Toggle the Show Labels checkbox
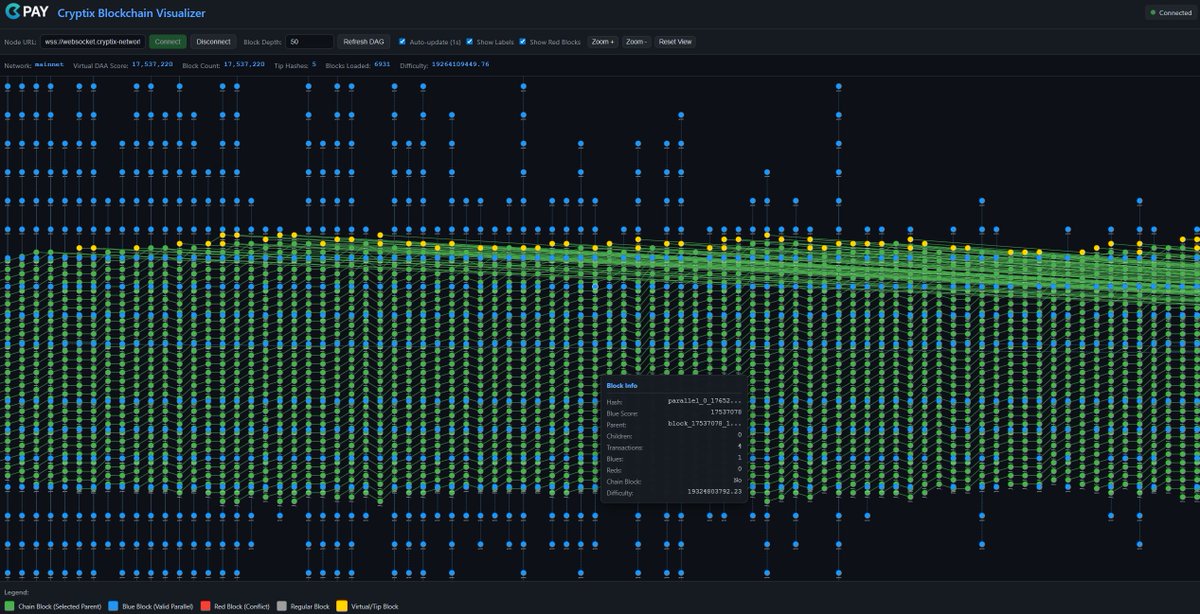The width and height of the screenshot is (1200, 614). [x=470, y=42]
